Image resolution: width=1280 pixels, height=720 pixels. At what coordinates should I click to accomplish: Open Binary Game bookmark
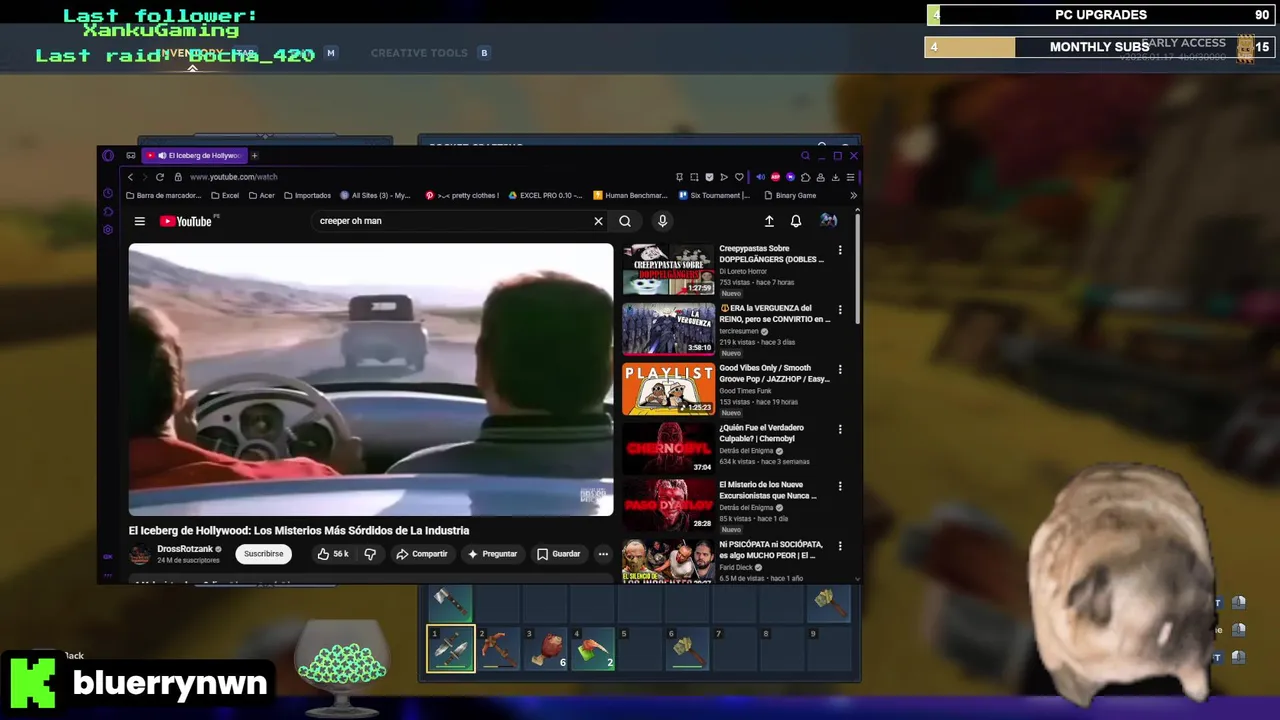(x=790, y=195)
